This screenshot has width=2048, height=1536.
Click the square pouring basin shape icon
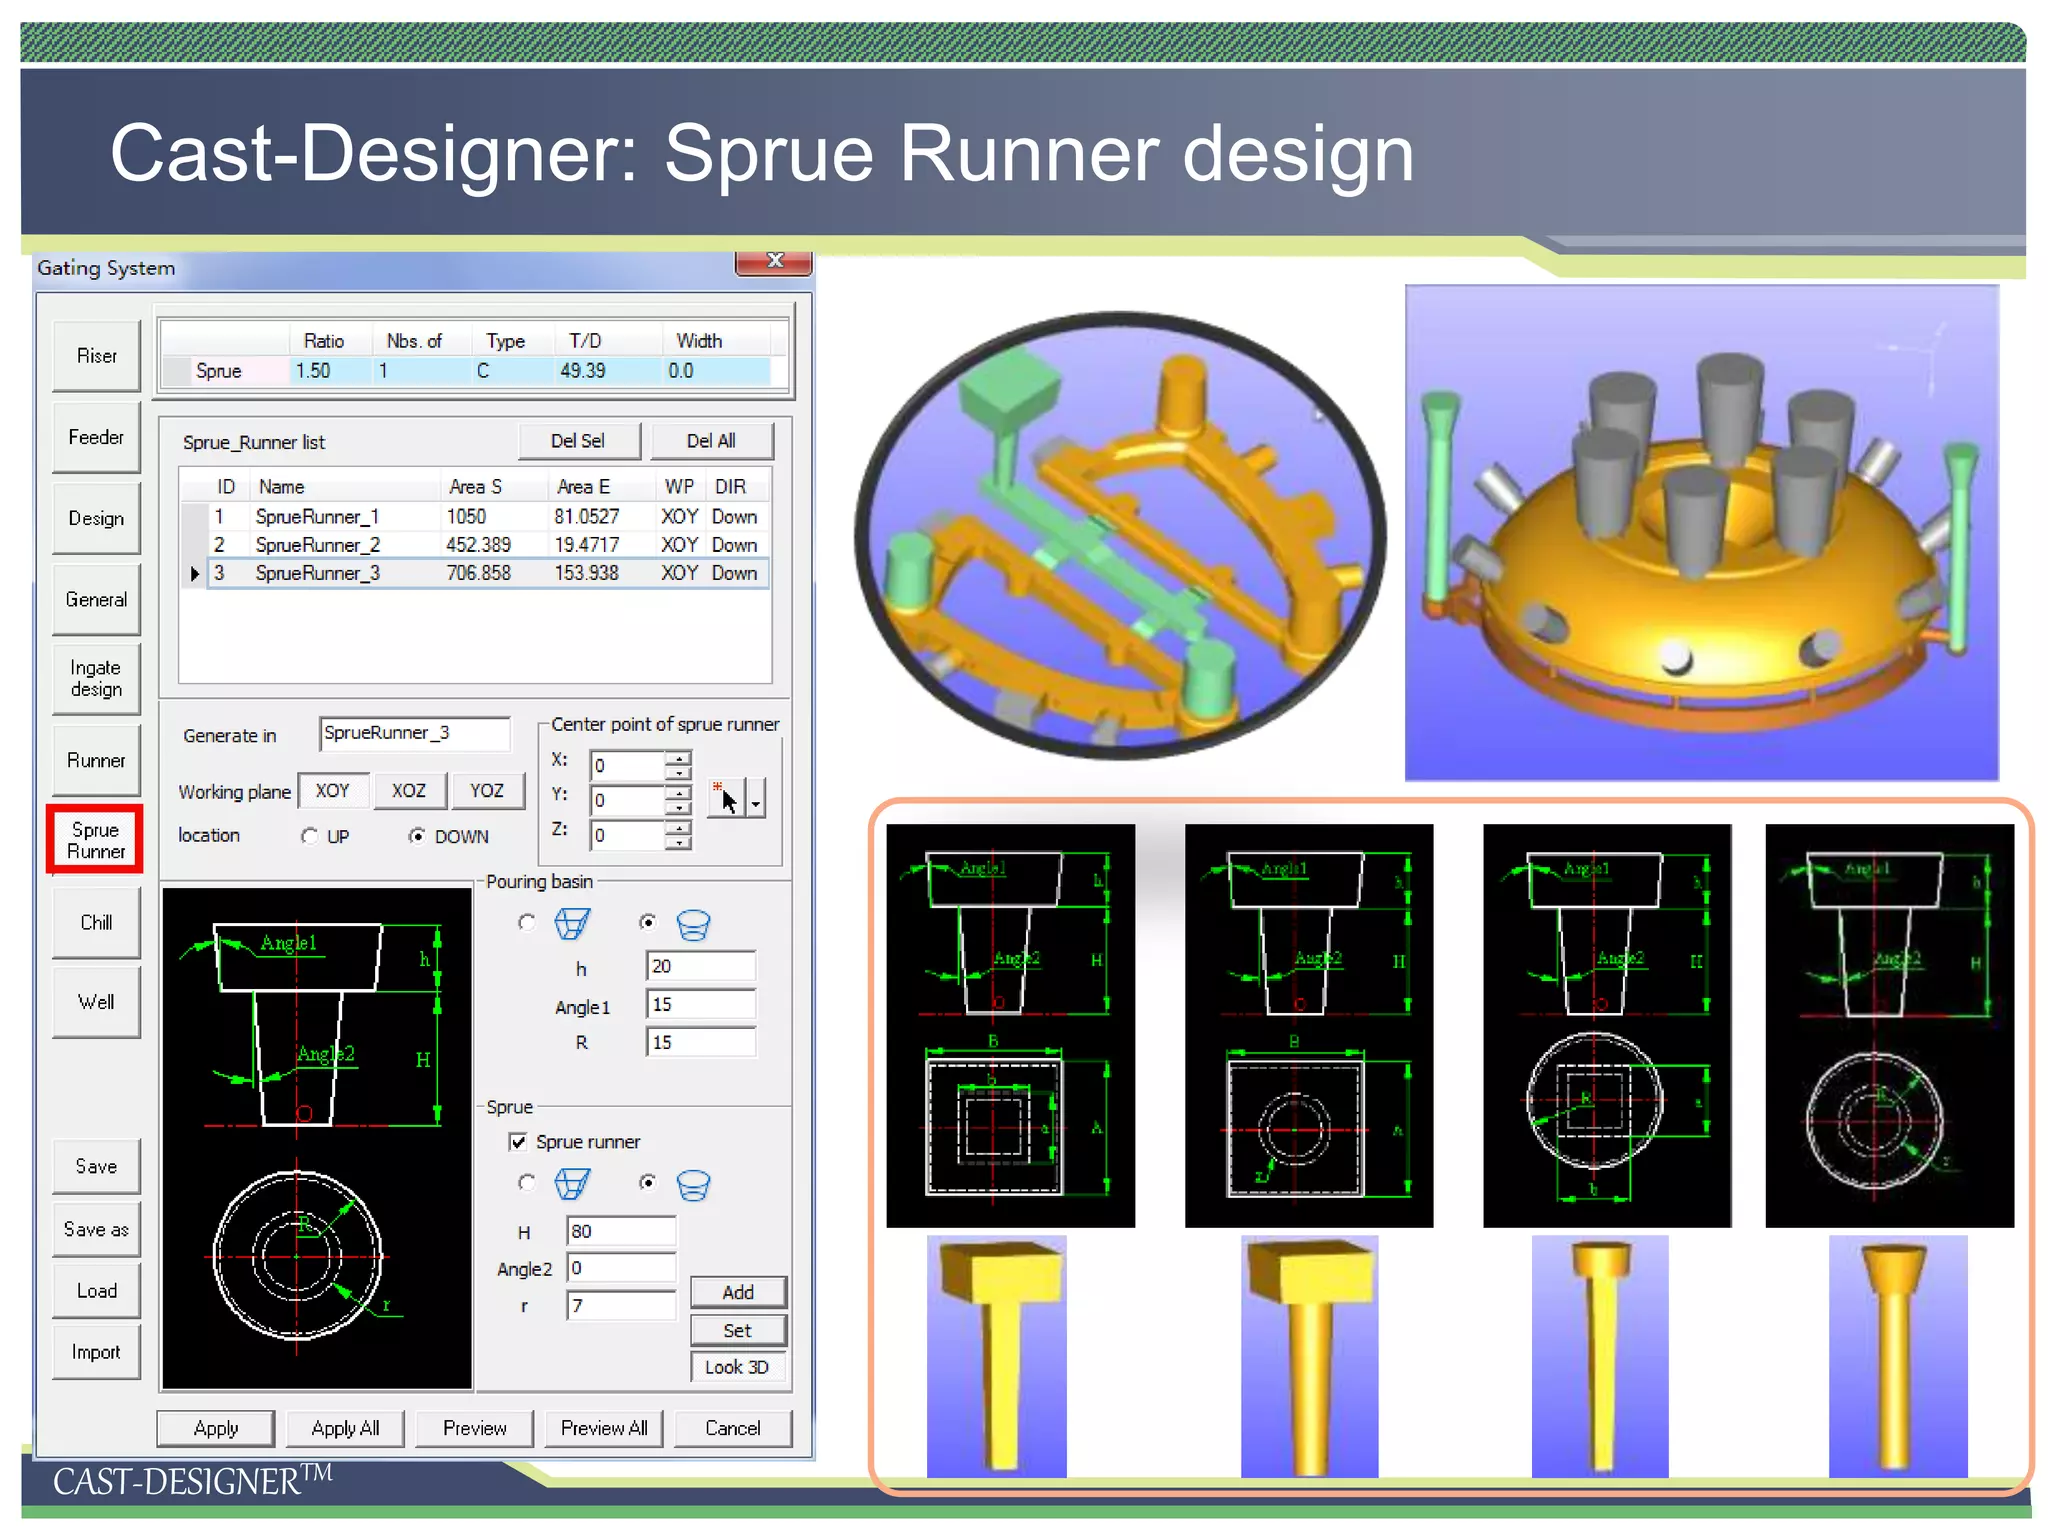(573, 924)
